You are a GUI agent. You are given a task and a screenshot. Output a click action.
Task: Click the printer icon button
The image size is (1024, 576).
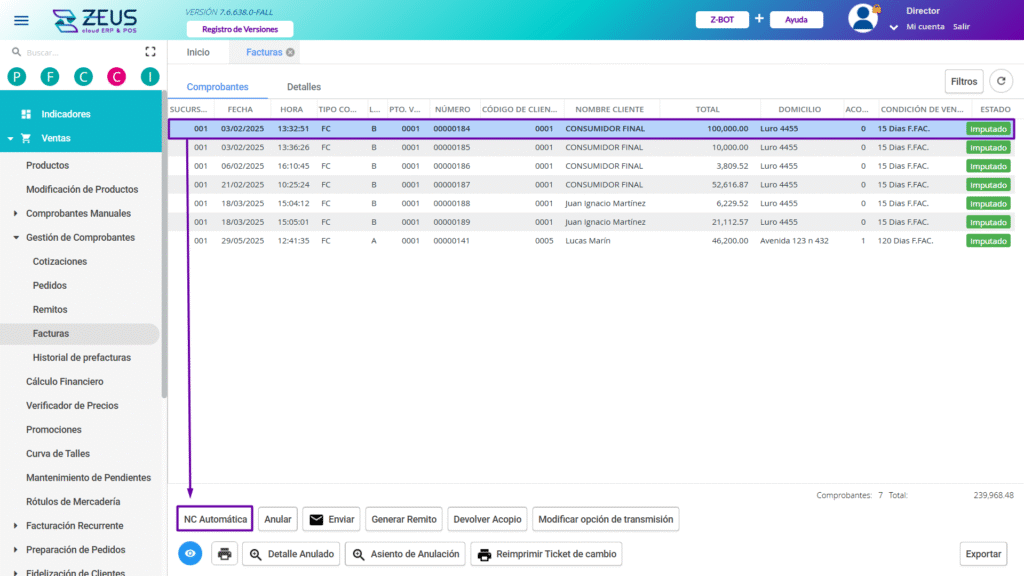225,554
